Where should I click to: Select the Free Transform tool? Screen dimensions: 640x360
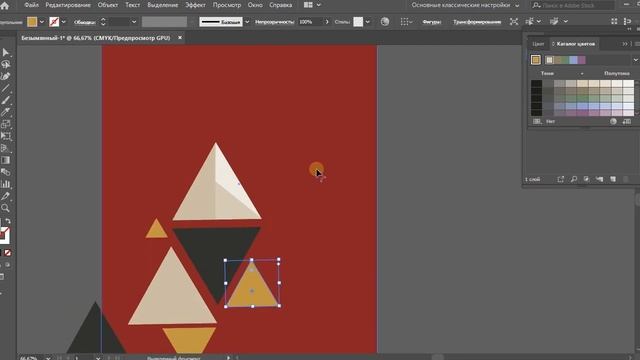pyautogui.click(x=6, y=136)
